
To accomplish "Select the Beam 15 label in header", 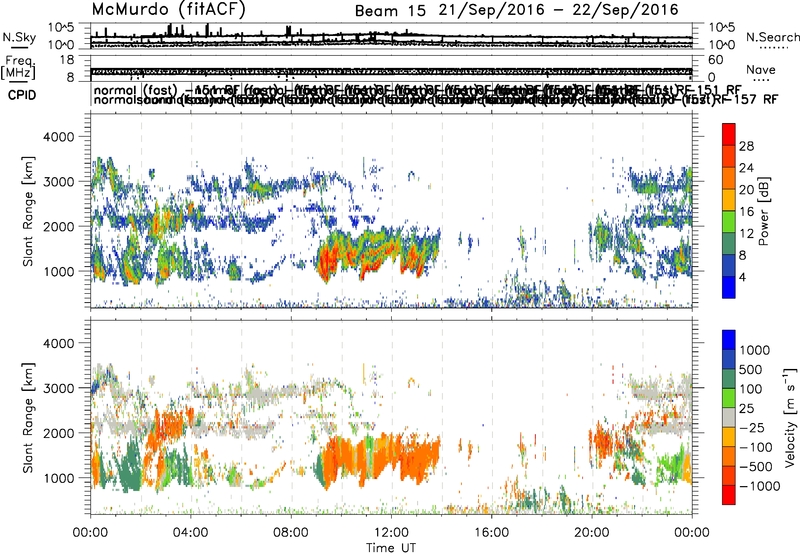I will coord(390,11).
